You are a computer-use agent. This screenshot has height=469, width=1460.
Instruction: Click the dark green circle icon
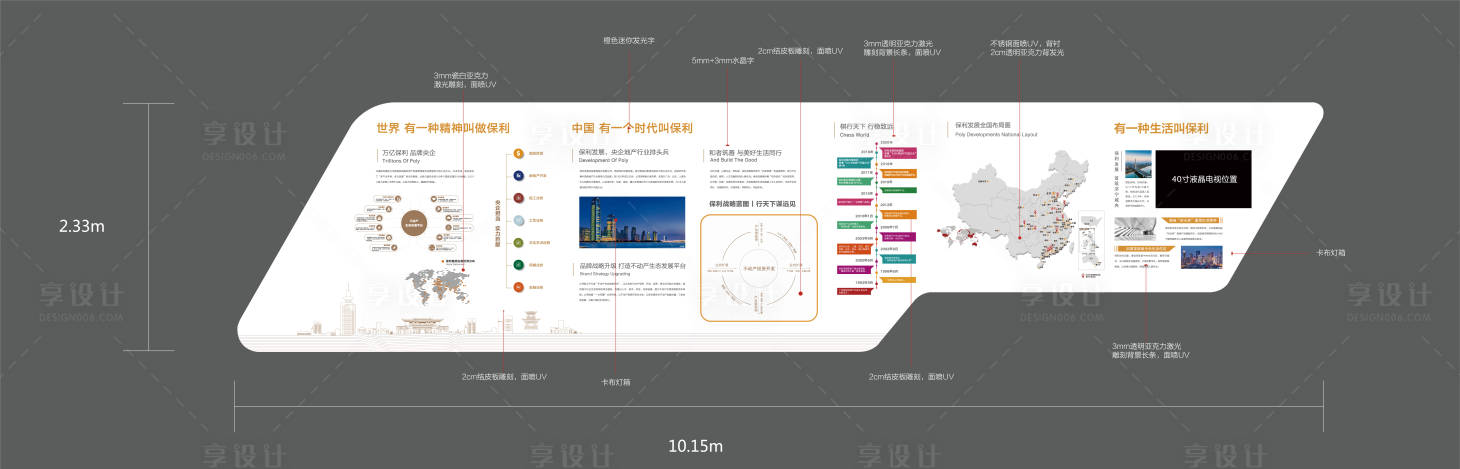click(518, 265)
